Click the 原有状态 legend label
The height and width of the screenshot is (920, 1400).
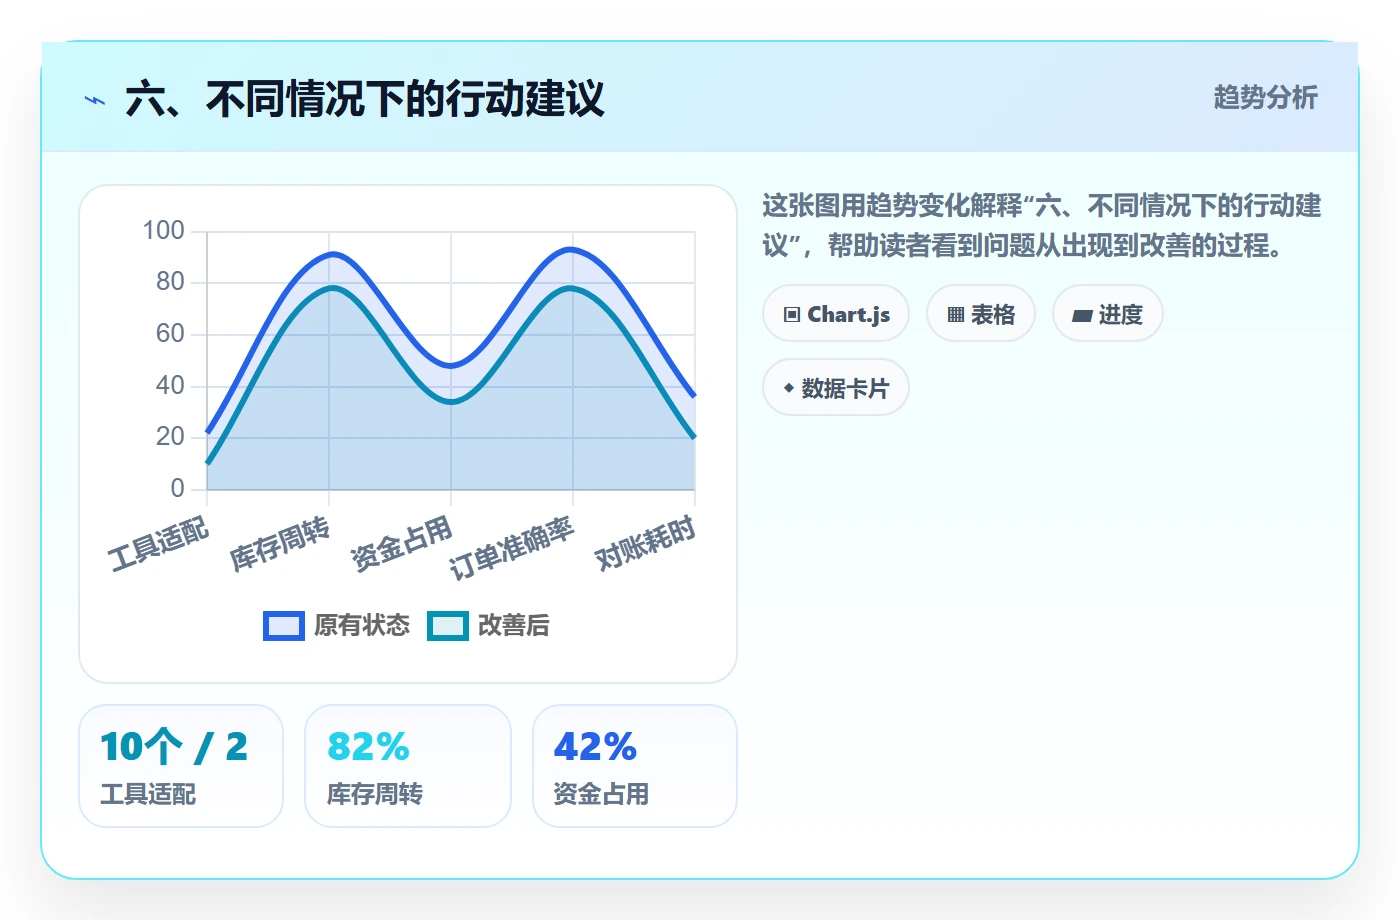(x=362, y=626)
